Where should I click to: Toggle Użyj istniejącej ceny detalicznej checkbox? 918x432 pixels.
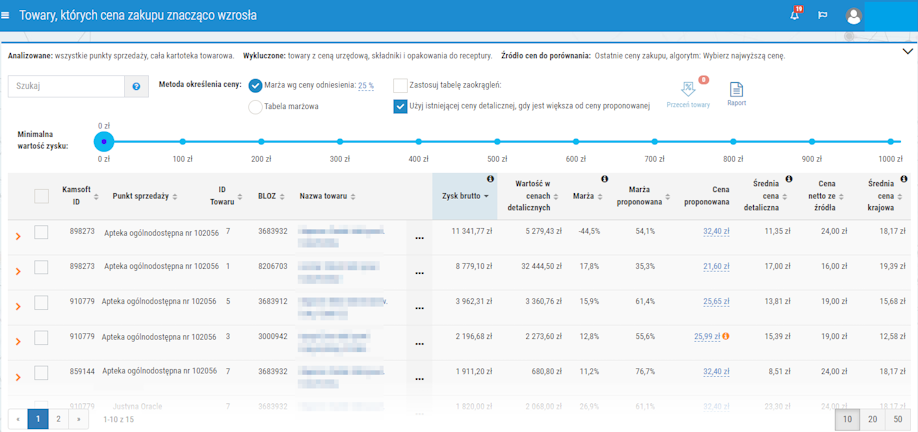point(400,106)
